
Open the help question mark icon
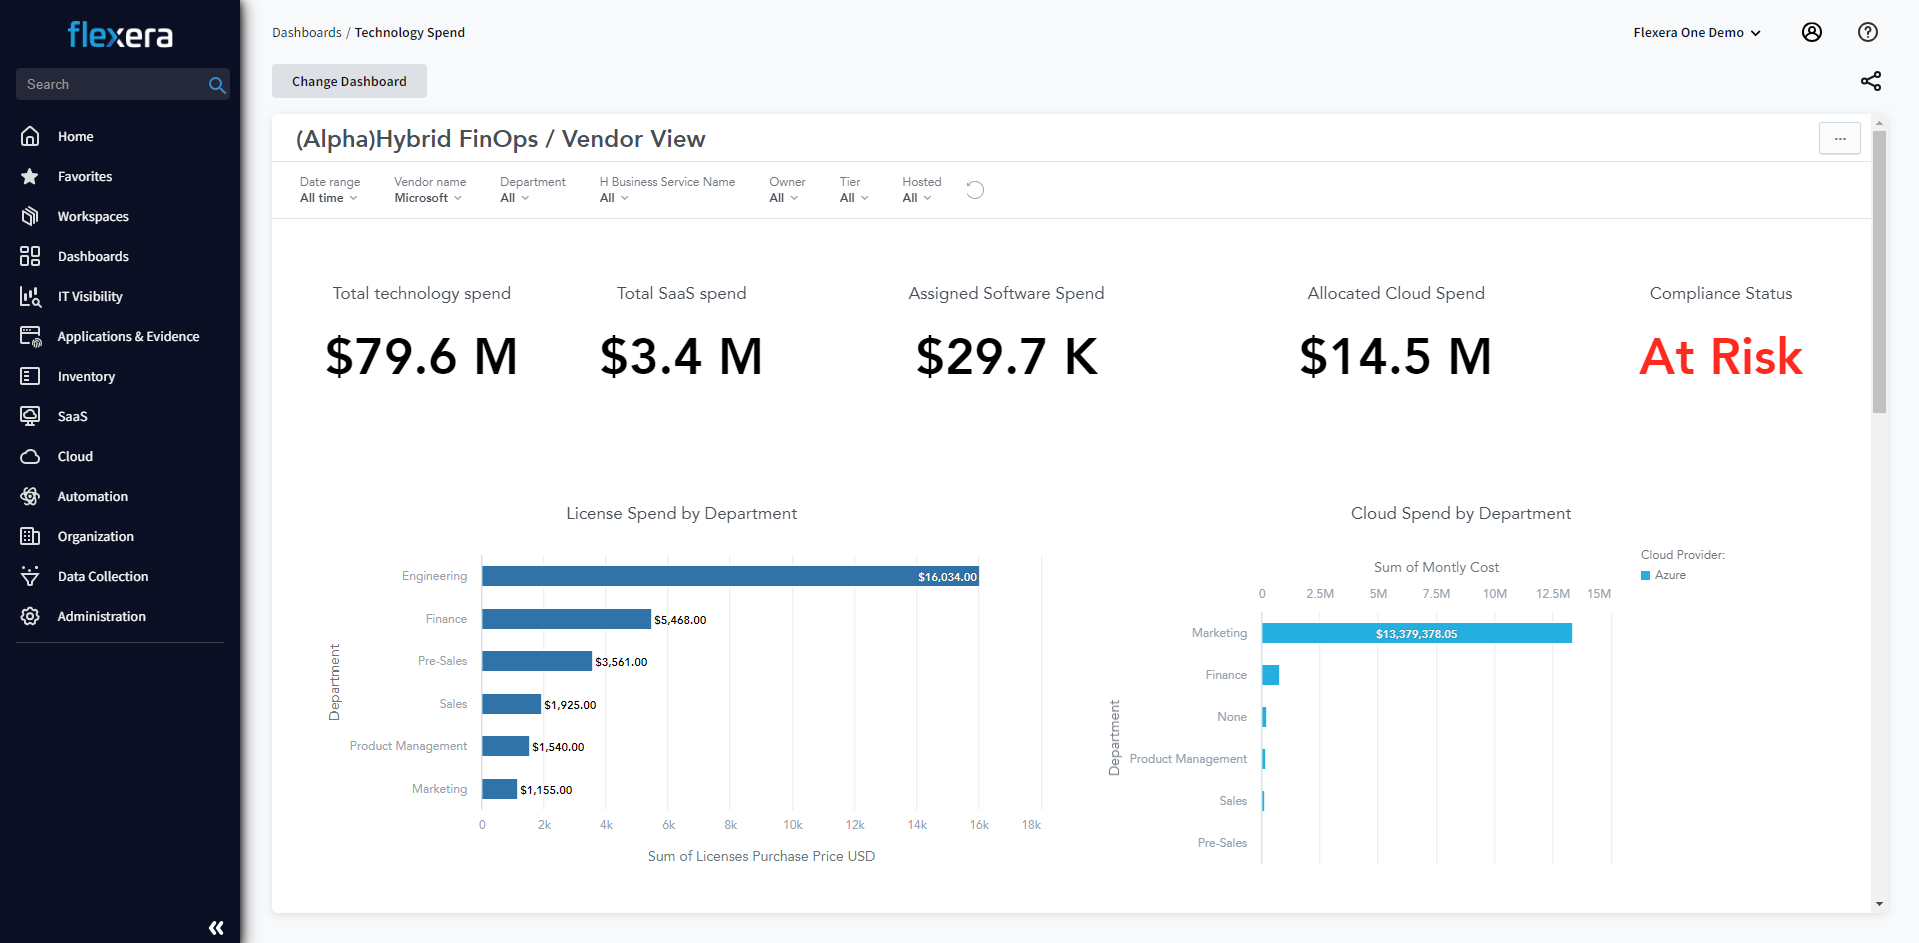pyautogui.click(x=1867, y=32)
